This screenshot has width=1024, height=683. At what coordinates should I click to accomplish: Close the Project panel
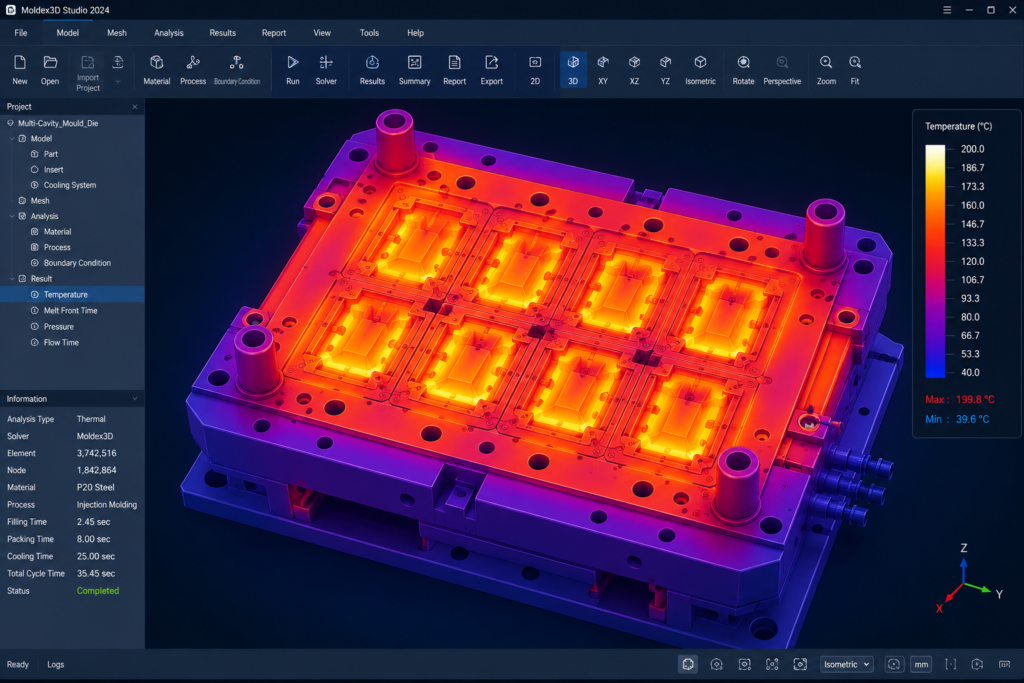135,106
